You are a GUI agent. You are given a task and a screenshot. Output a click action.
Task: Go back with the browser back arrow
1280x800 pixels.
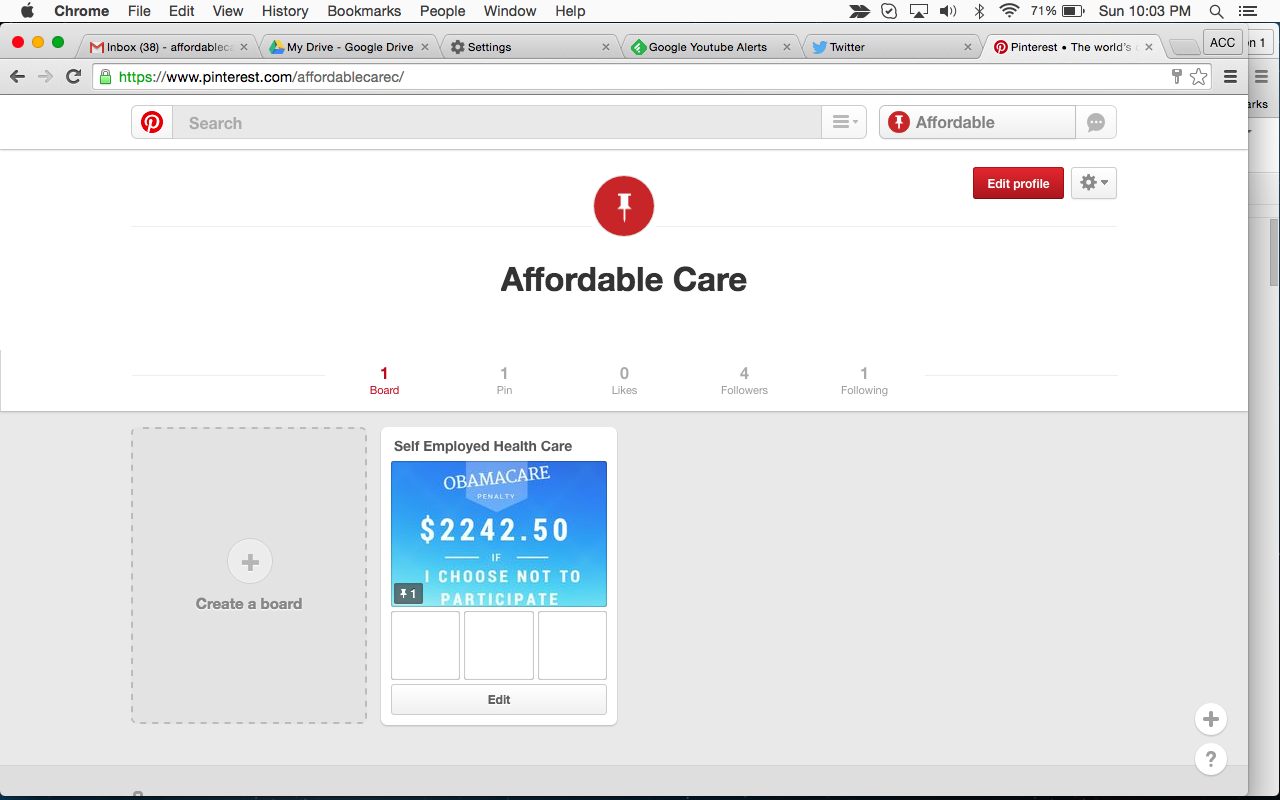(17, 76)
